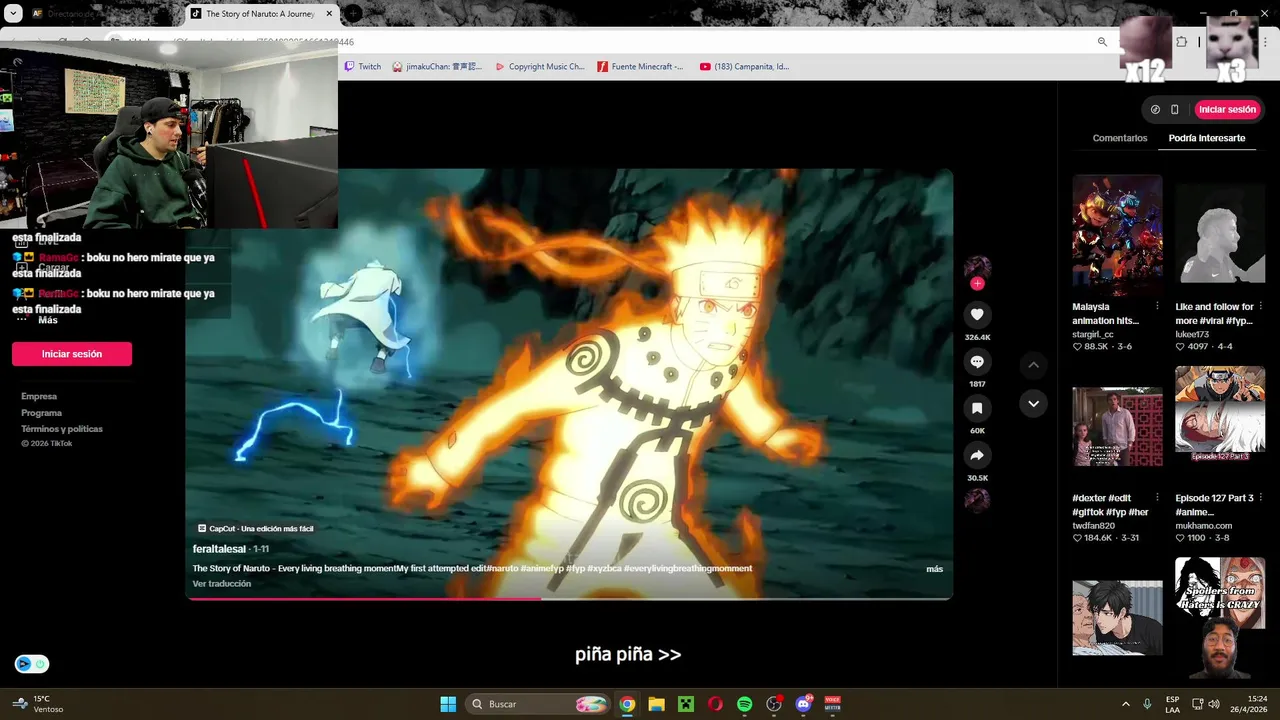Click the Windows taskbar Buscar search box

[x=538, y=704]
